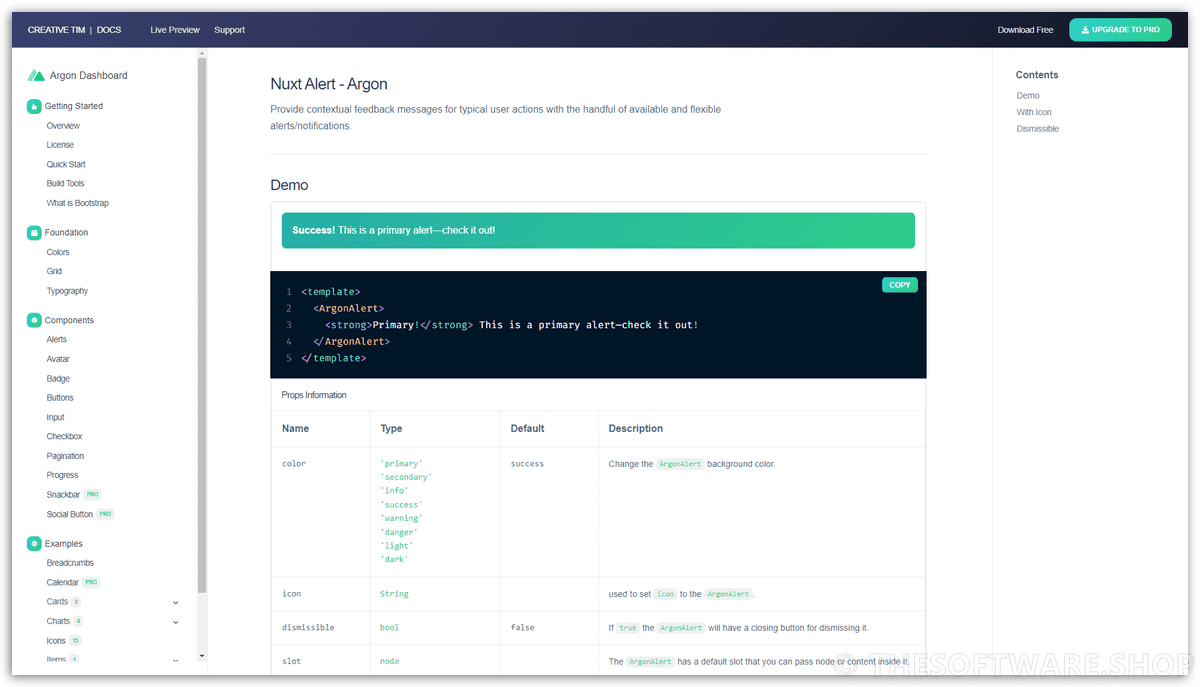This screenshot has height=687, width=1200.
Task: Open the Snackbar component page
Action: [63, 495]
